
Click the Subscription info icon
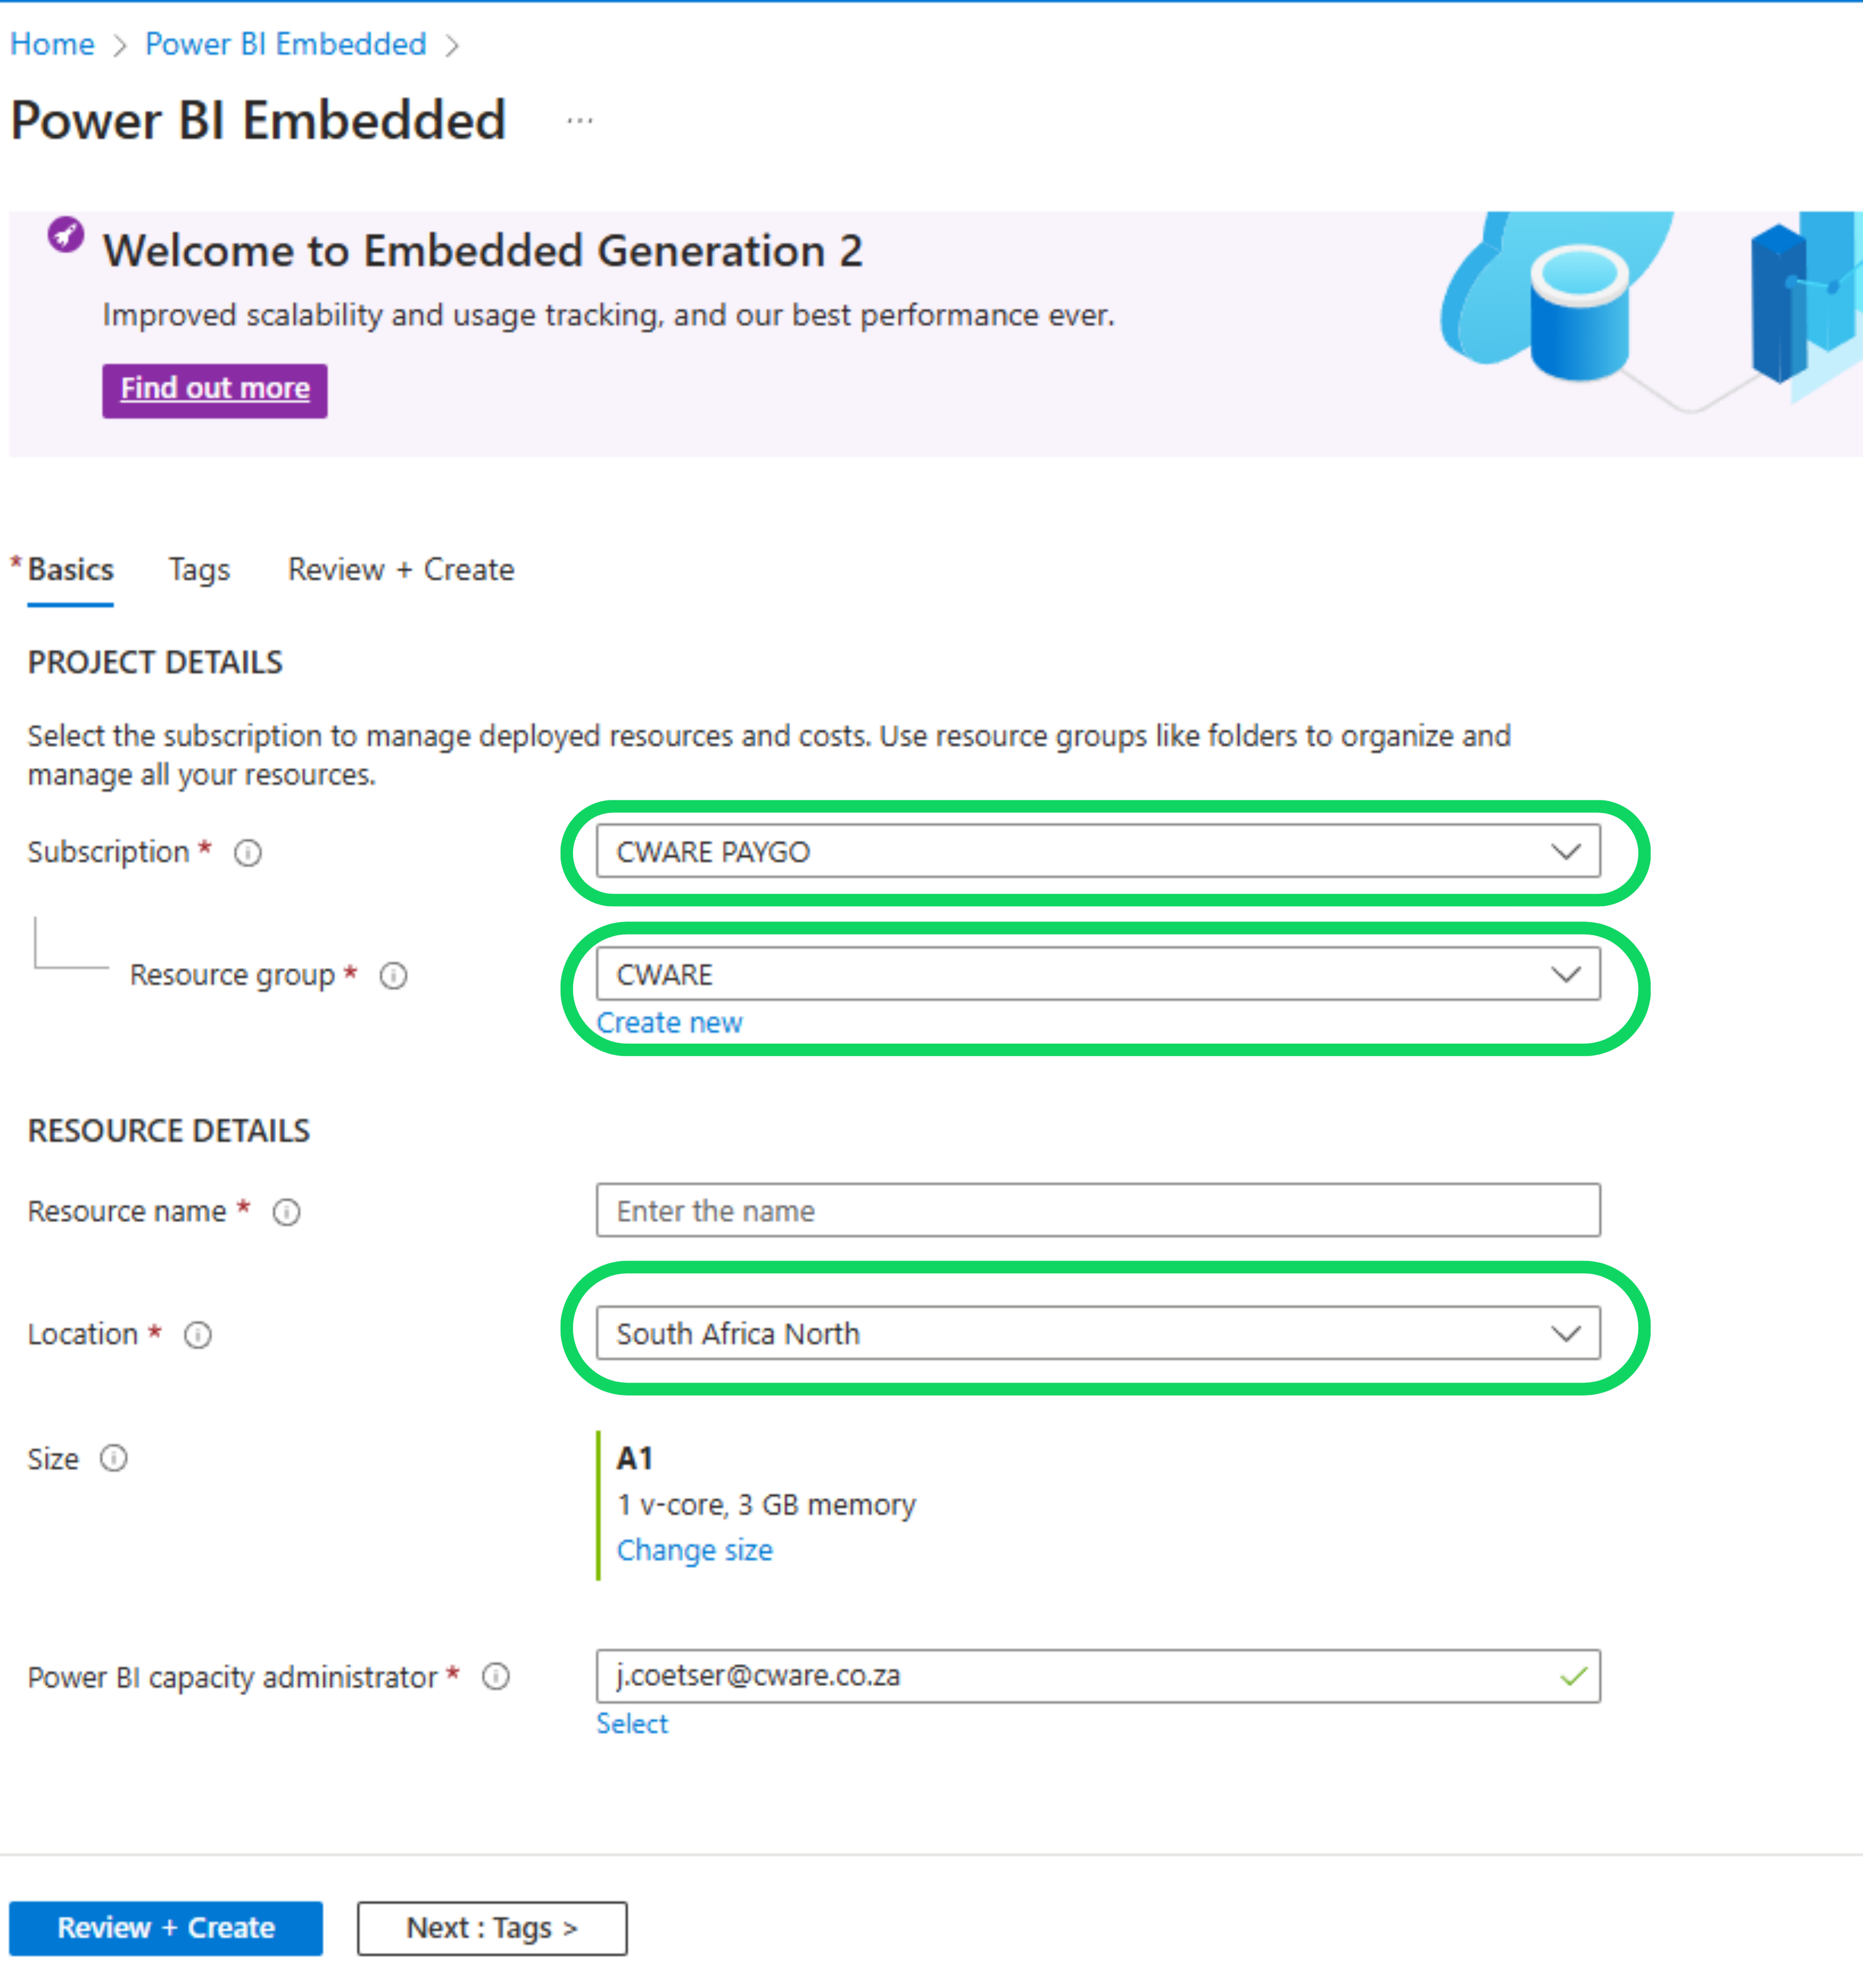[x=248, y=853]
